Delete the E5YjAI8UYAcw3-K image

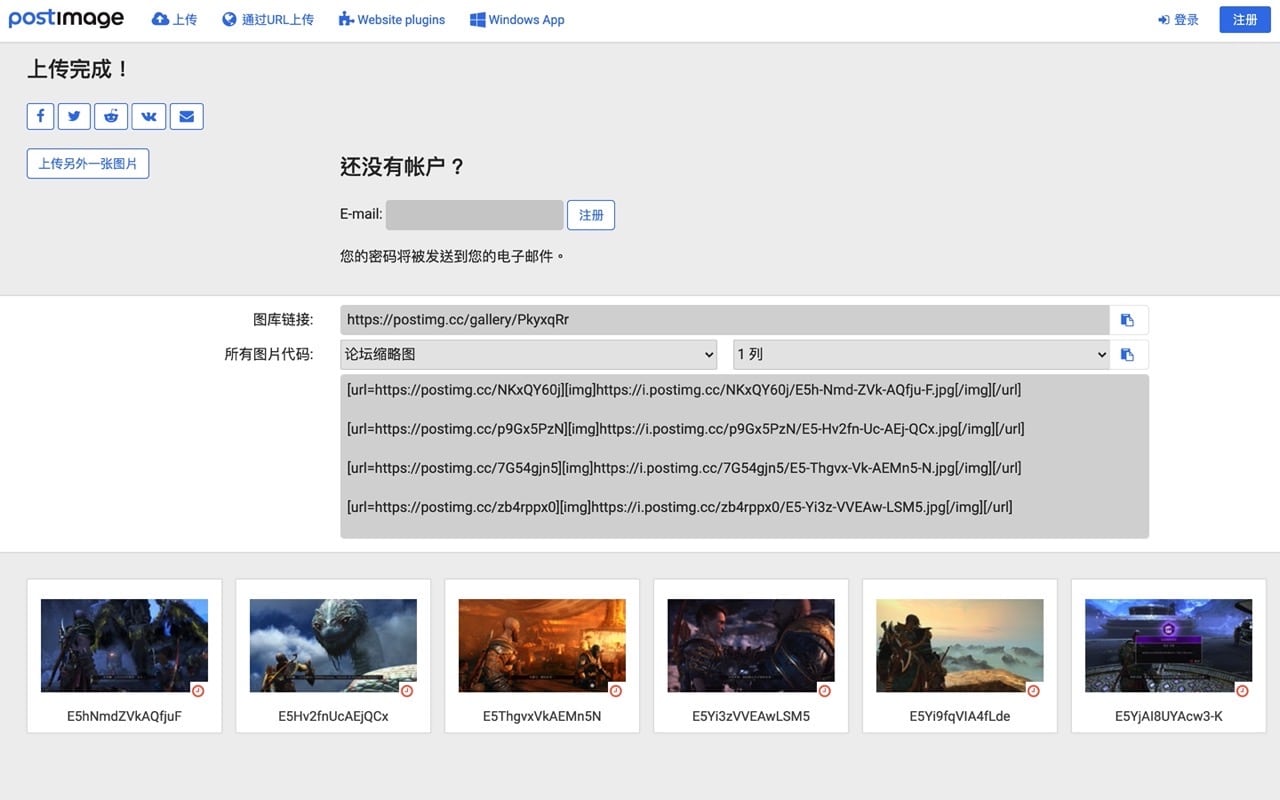coord(1241,690)
